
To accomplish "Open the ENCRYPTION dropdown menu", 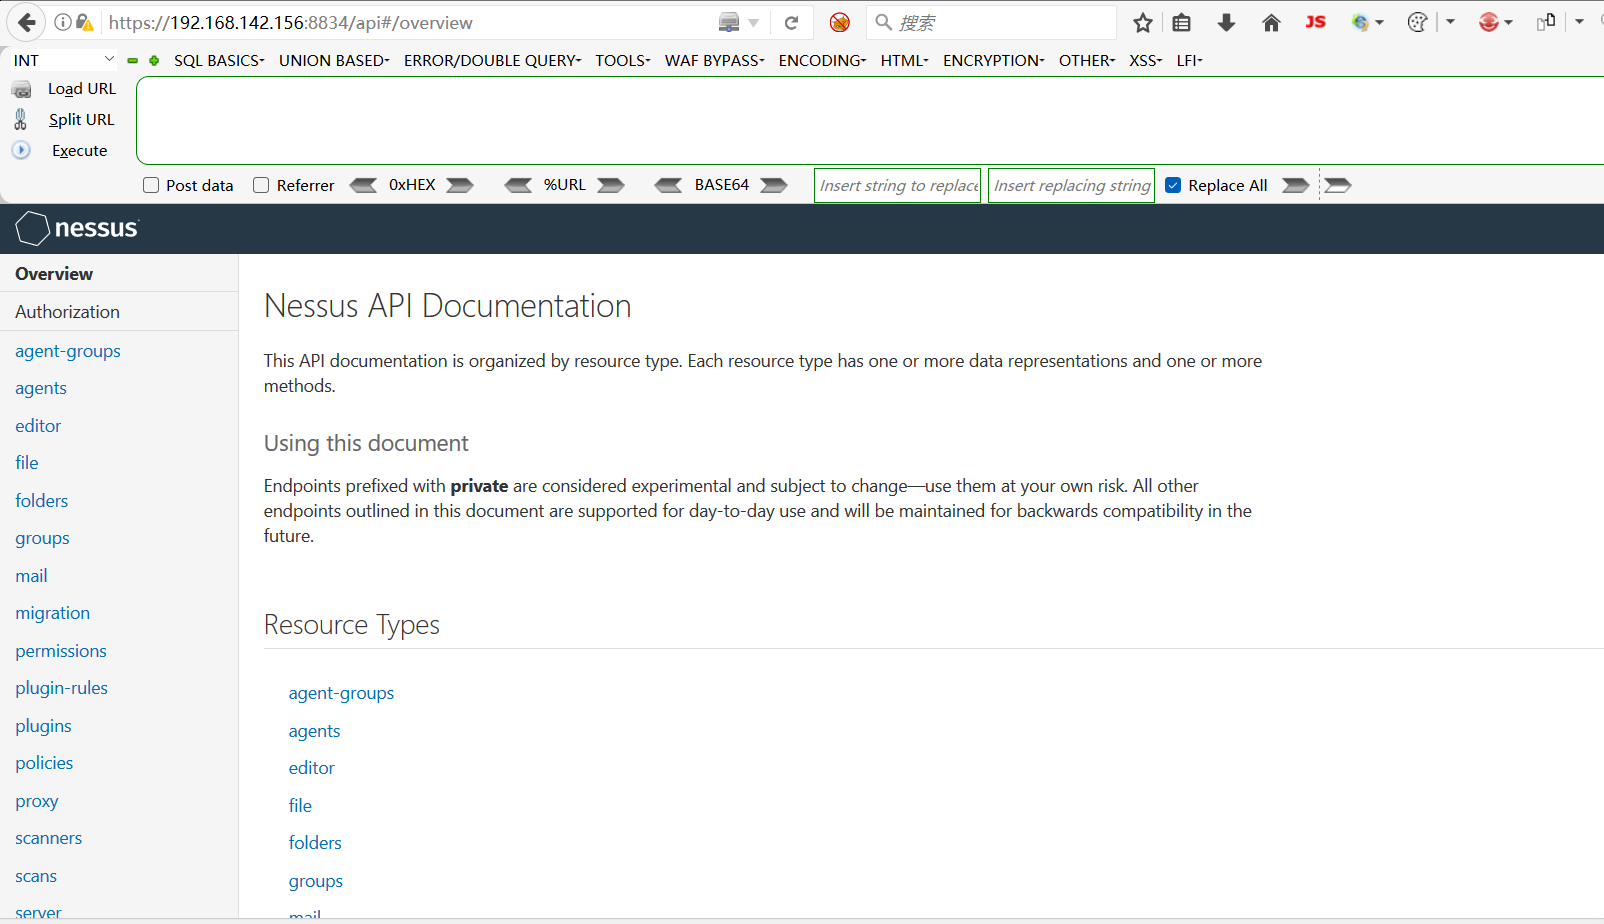I will tap(994, 60).
